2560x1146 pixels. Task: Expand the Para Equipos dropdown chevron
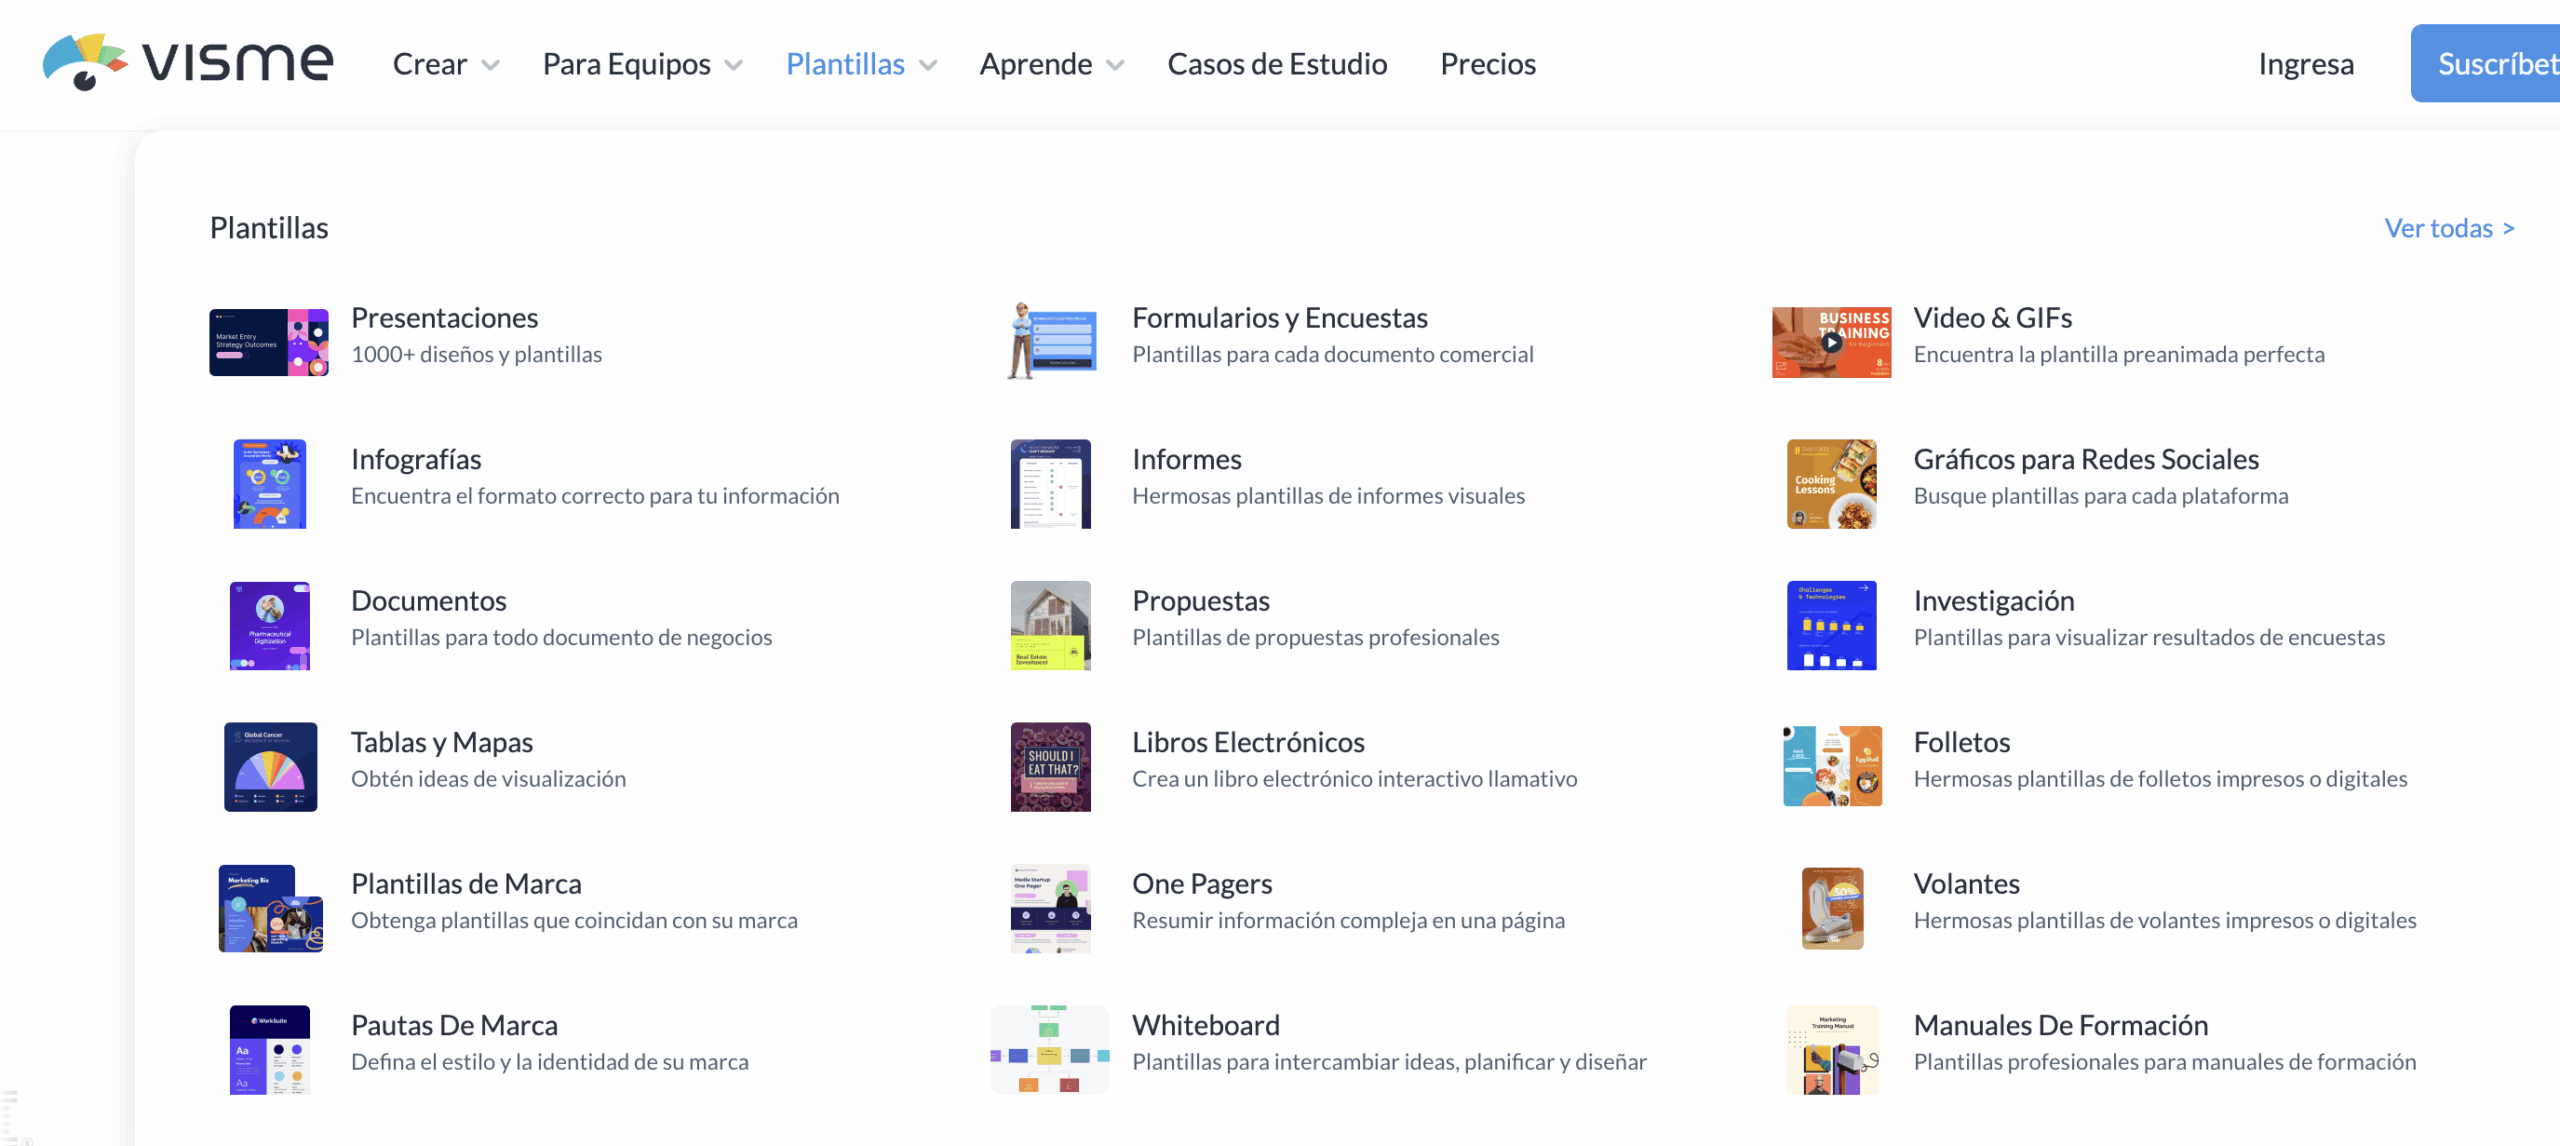(734, 66)
